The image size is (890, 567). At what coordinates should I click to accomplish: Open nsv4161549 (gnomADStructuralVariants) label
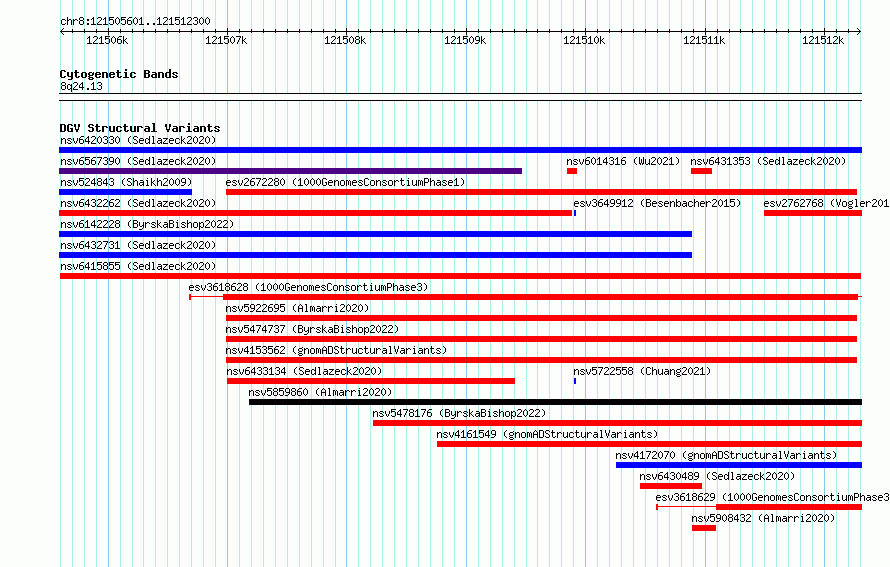click(x=547, y=434)
